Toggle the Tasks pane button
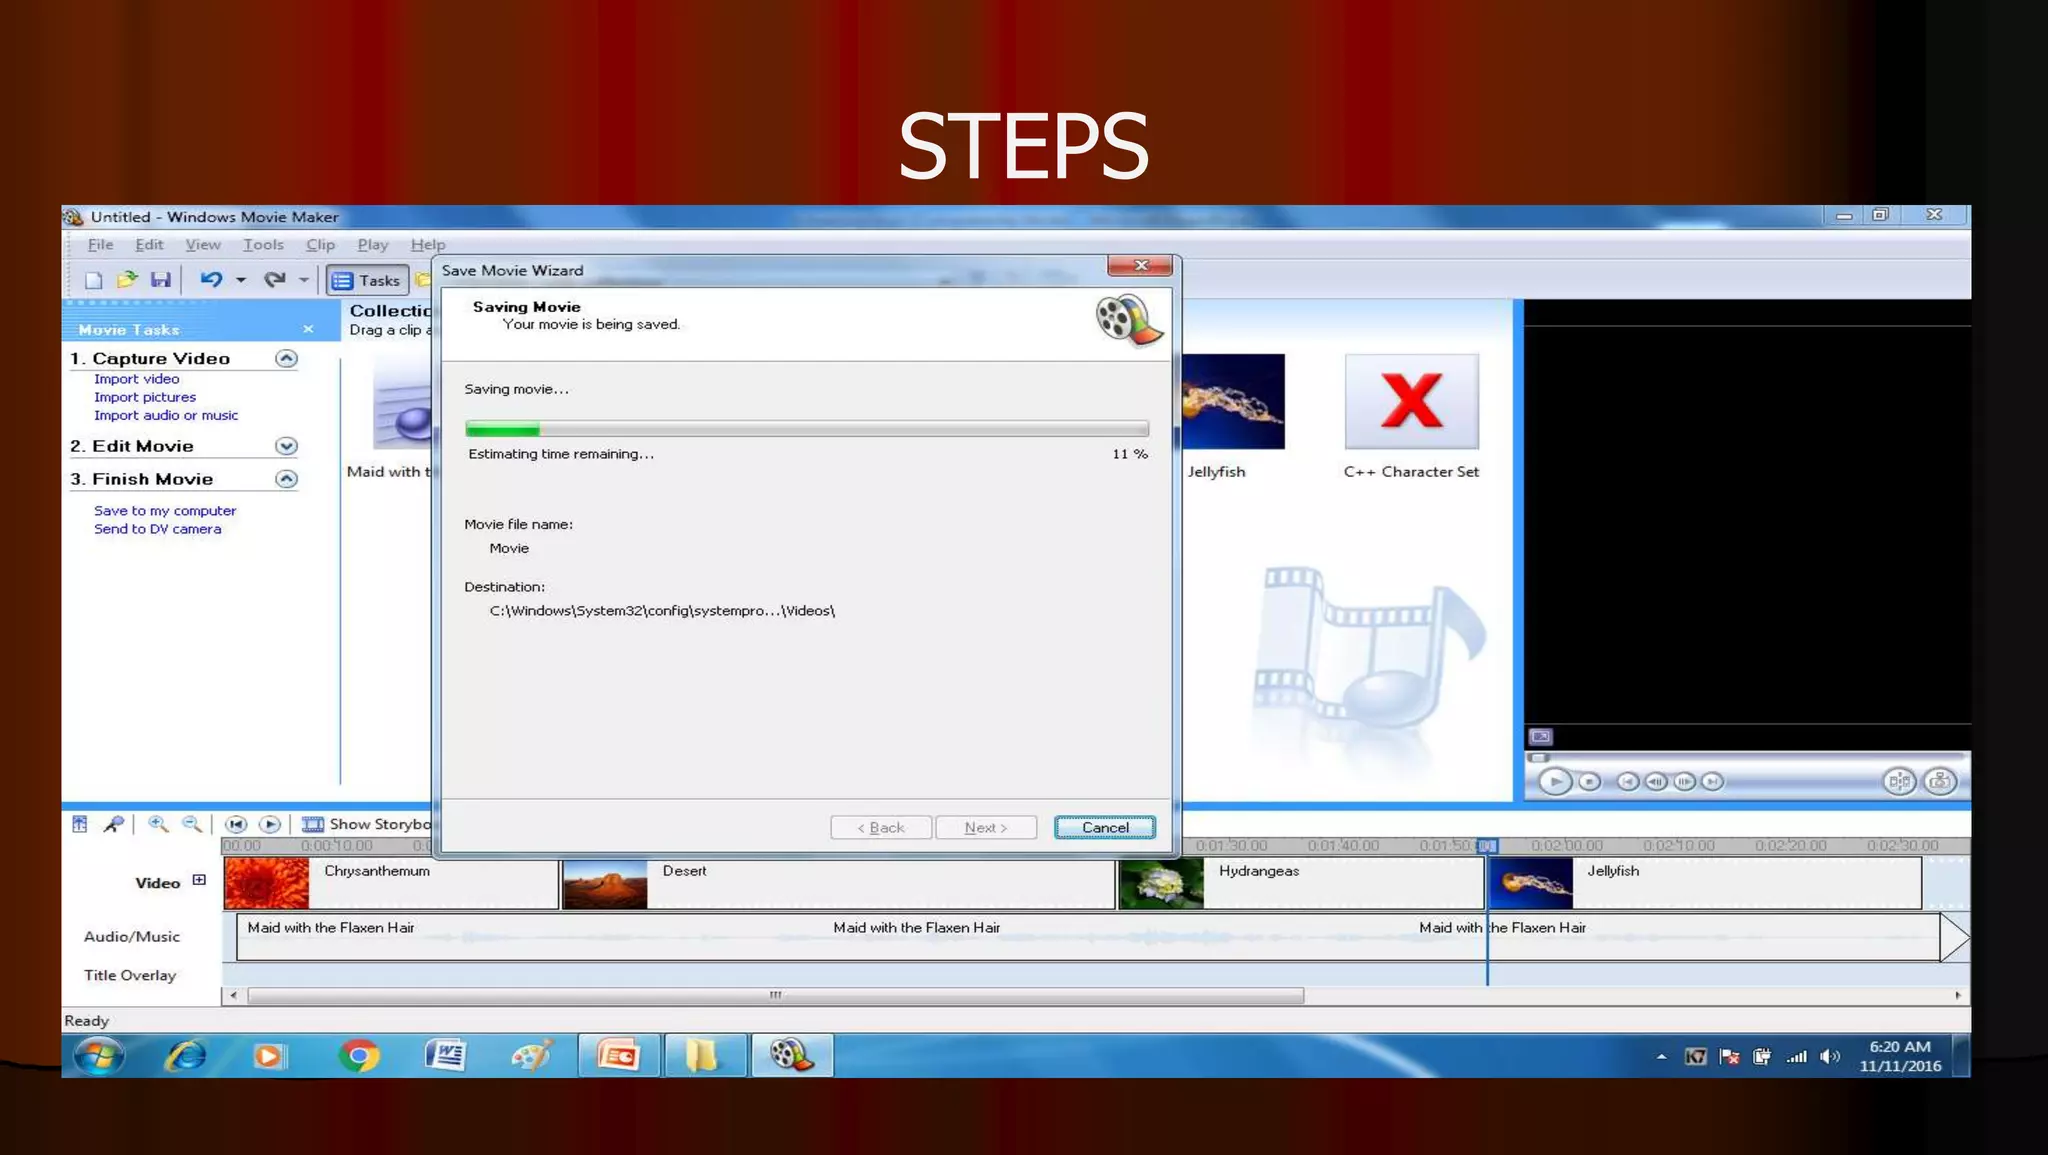The image size is (2048, 1155). click(x=367, y=280)
